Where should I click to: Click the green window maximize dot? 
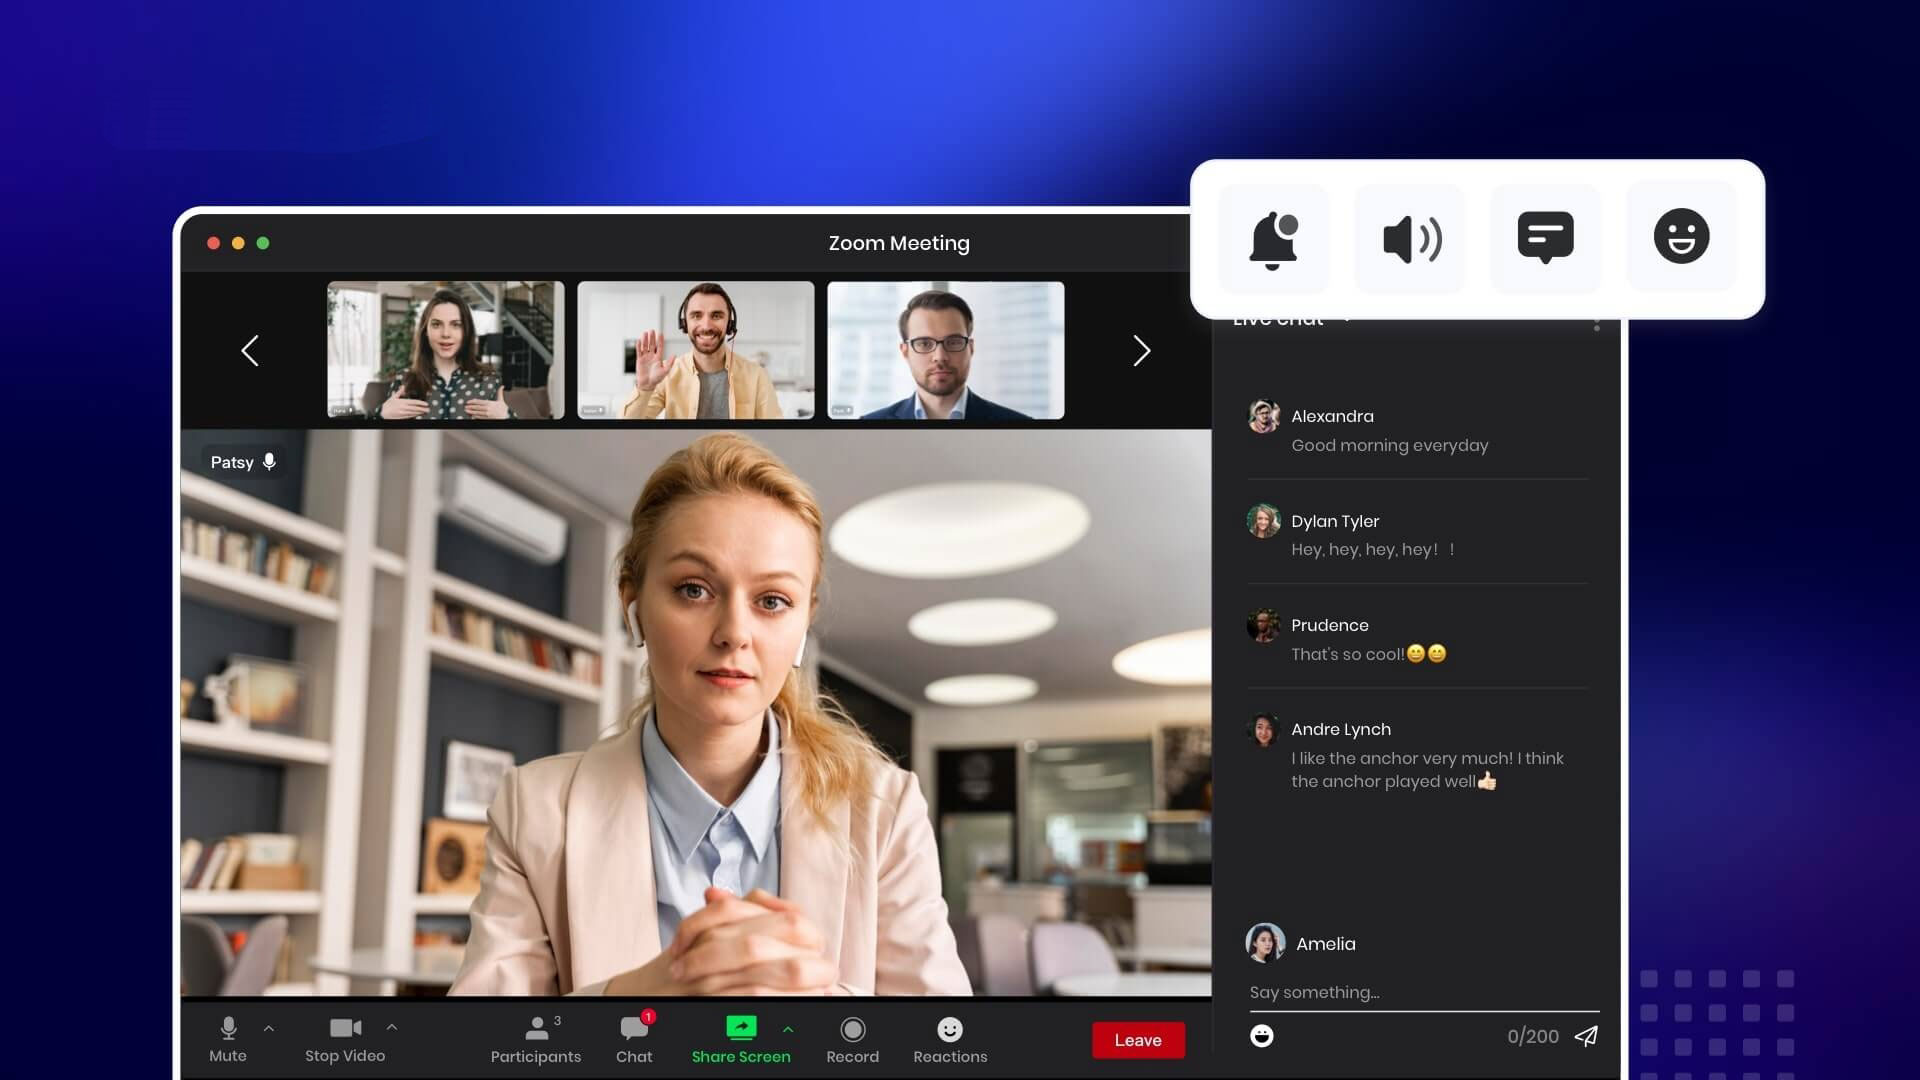(x=263, y=243)
